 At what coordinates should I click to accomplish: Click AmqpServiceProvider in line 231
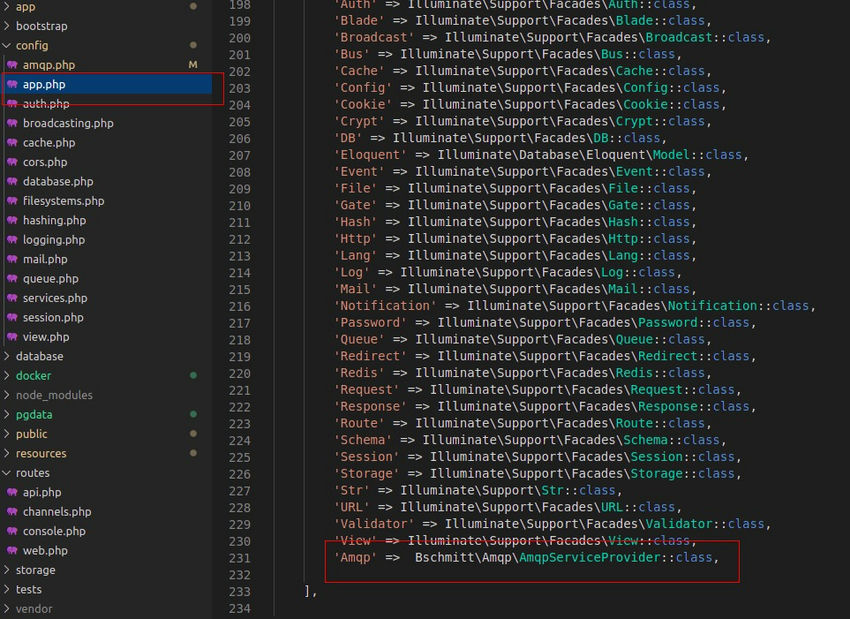tap(590, 557)
